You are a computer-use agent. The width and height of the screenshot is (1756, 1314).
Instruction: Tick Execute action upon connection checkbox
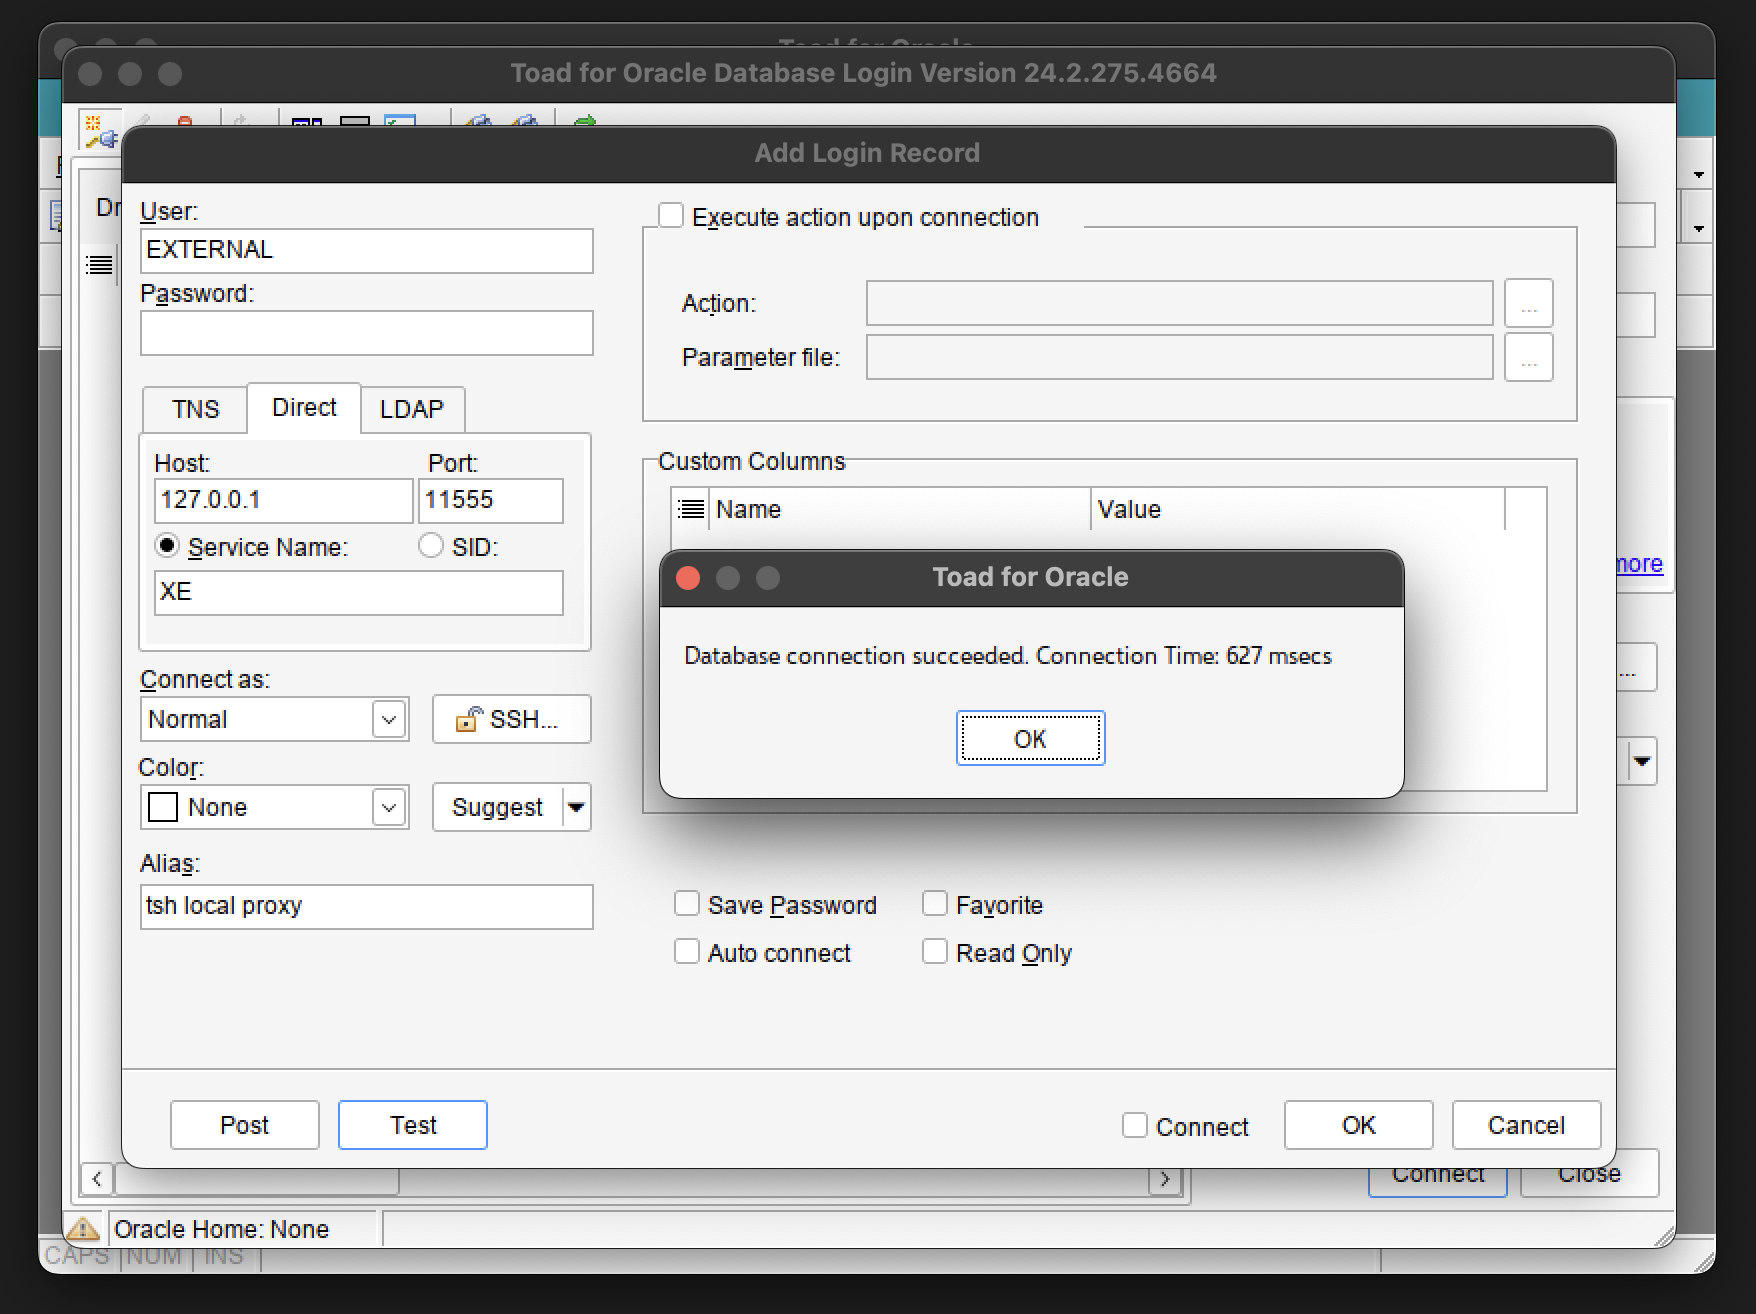[671, 216]
